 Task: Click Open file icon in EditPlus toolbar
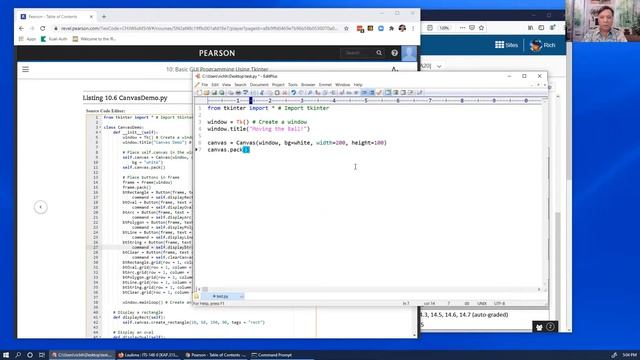tap(207, 93)
